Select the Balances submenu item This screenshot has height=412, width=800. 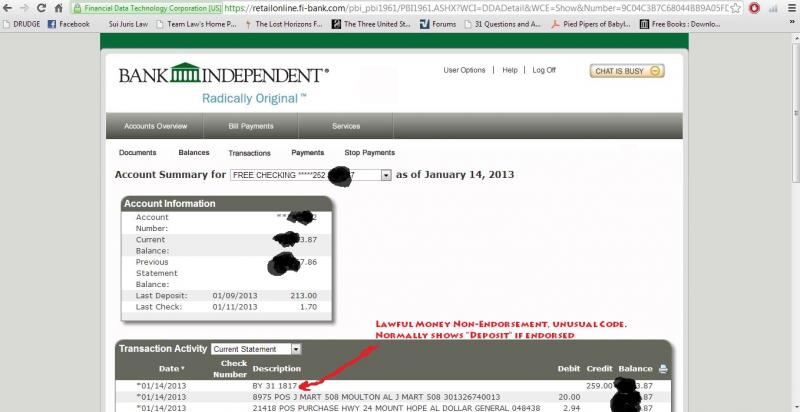[193, 153]
